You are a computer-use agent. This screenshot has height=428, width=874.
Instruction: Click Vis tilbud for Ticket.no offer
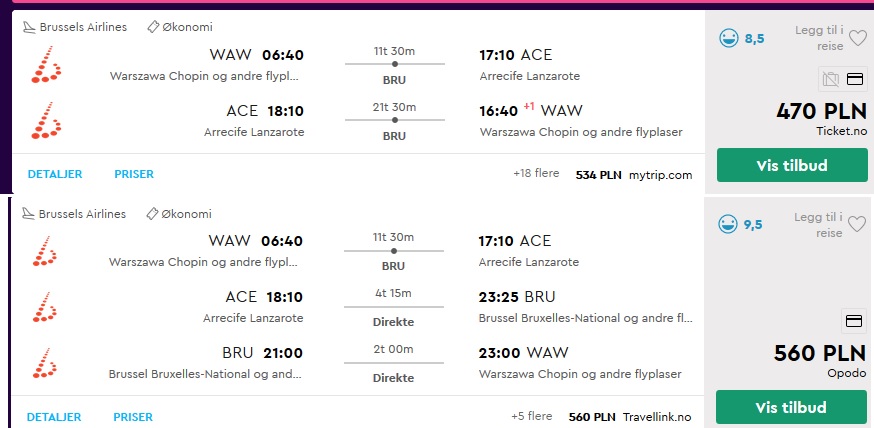tap(792, 165)
